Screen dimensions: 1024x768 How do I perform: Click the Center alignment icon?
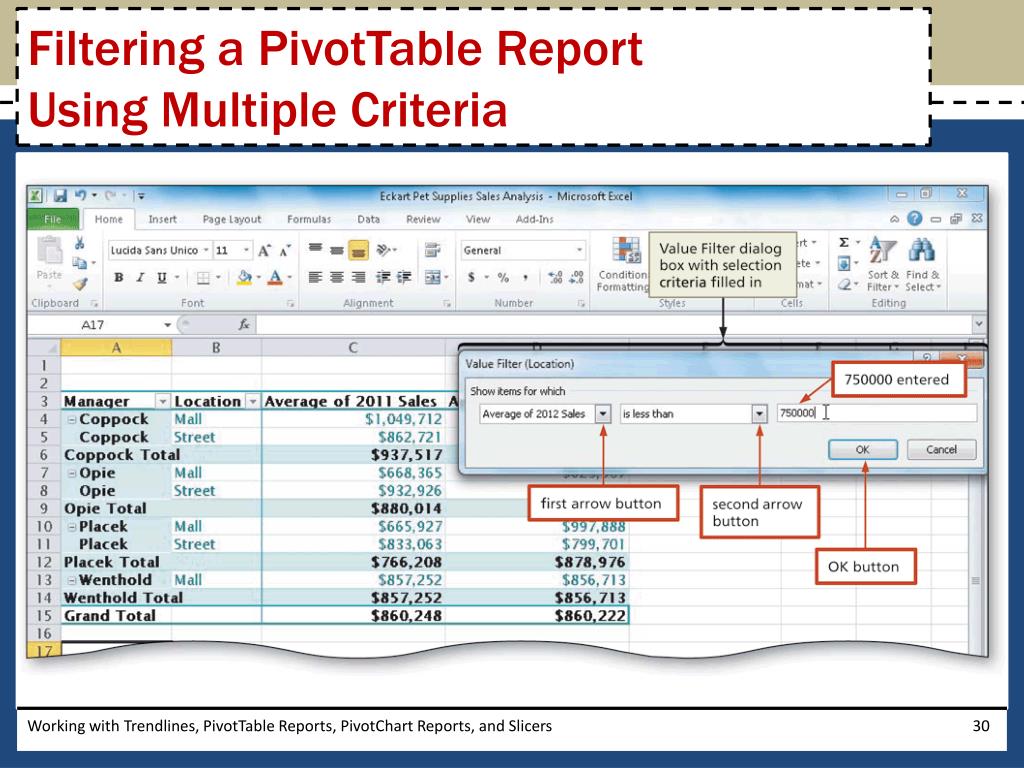337,278
